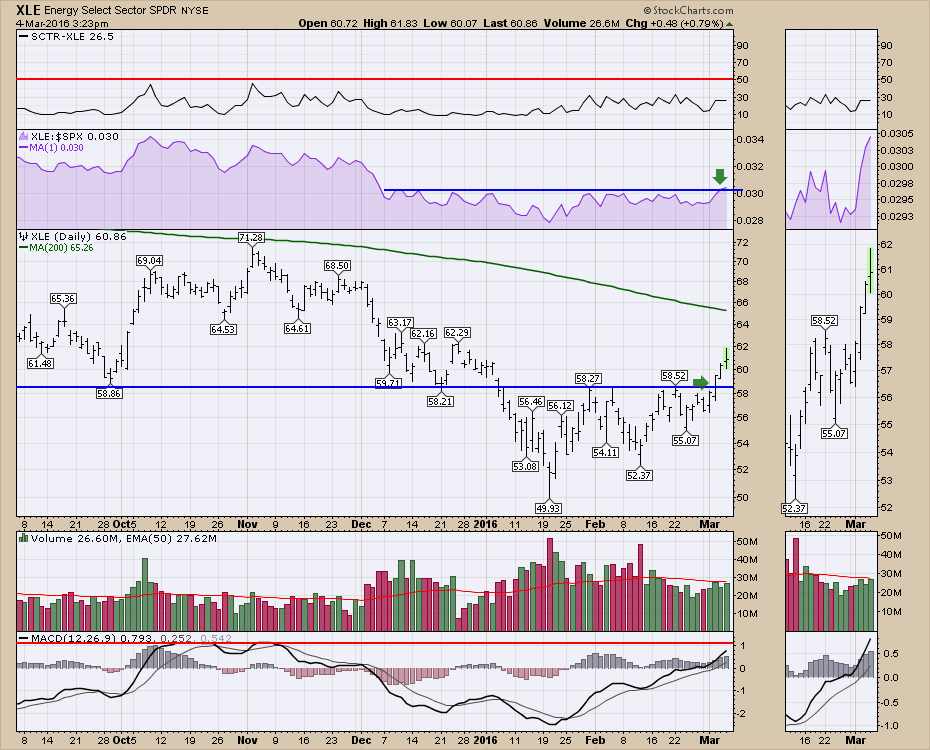Click the High 61.83 value in header
The height and width of the screenshot is (750, 930).
390,23
